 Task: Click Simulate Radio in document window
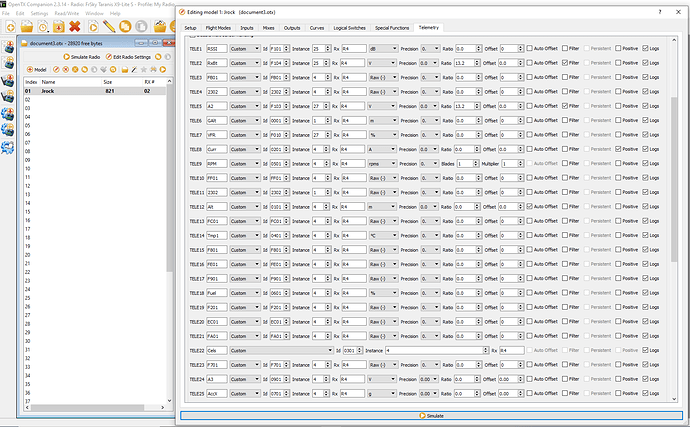tap(81, 57)
